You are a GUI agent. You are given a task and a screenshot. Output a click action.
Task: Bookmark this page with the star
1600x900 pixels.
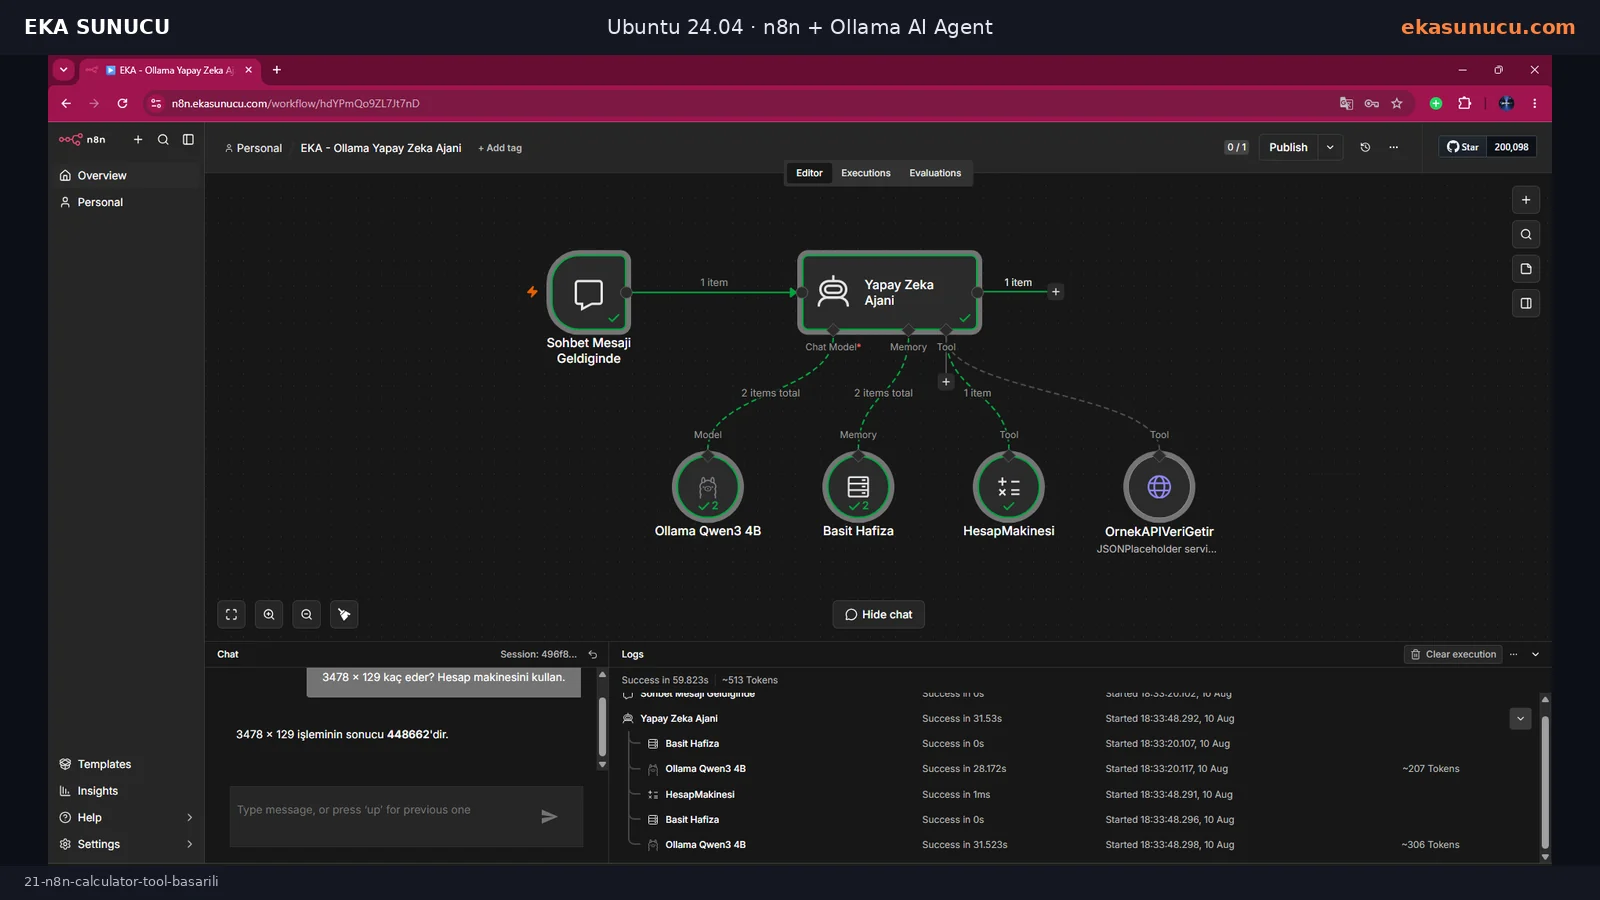[x=1397, y=103]
